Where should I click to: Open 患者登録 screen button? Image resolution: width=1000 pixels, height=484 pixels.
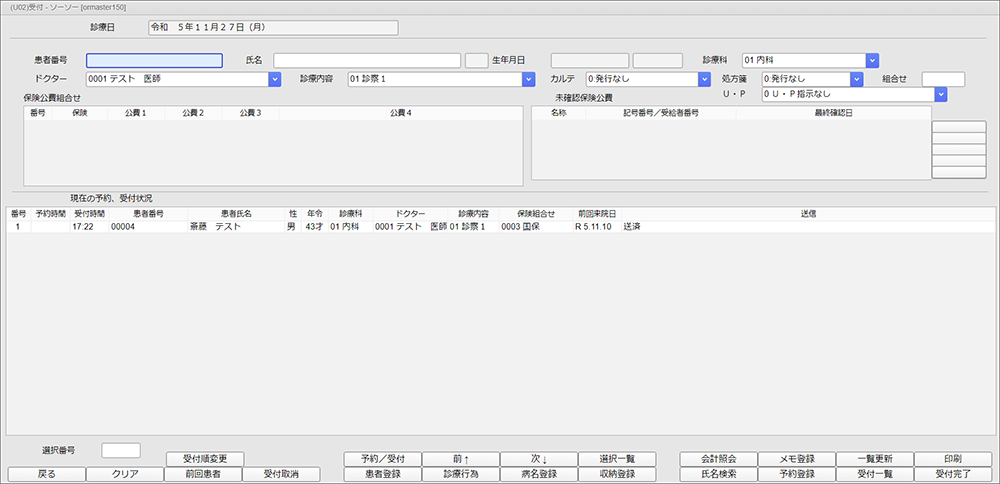click(382, 474)
